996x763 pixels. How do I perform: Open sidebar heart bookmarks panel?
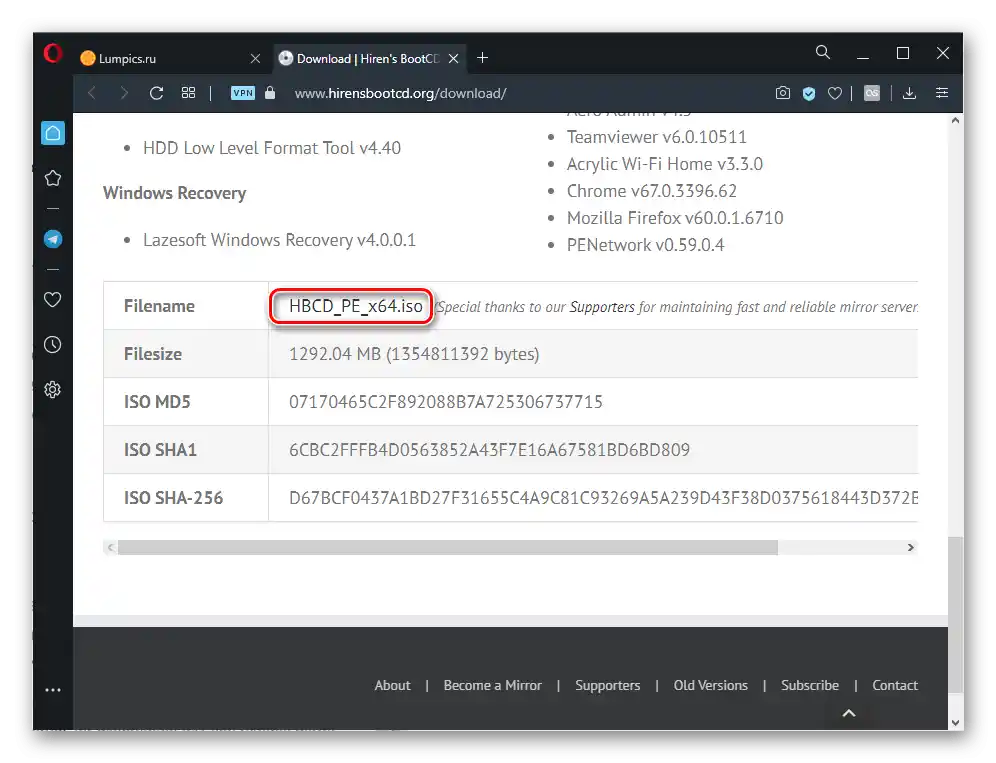coord(53,299)
